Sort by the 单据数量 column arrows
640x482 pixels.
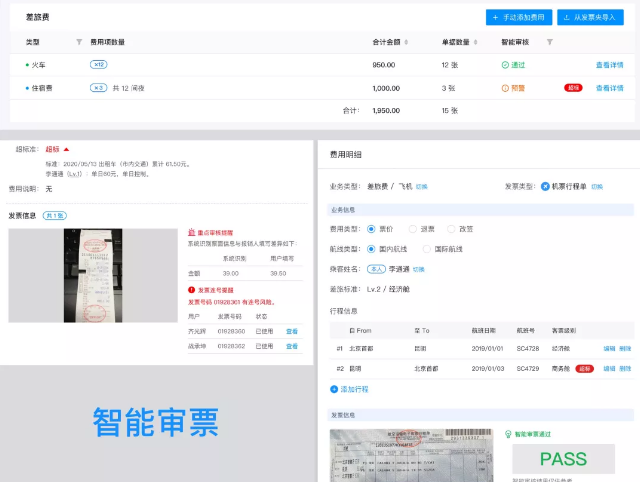click(x=476, y=42)
